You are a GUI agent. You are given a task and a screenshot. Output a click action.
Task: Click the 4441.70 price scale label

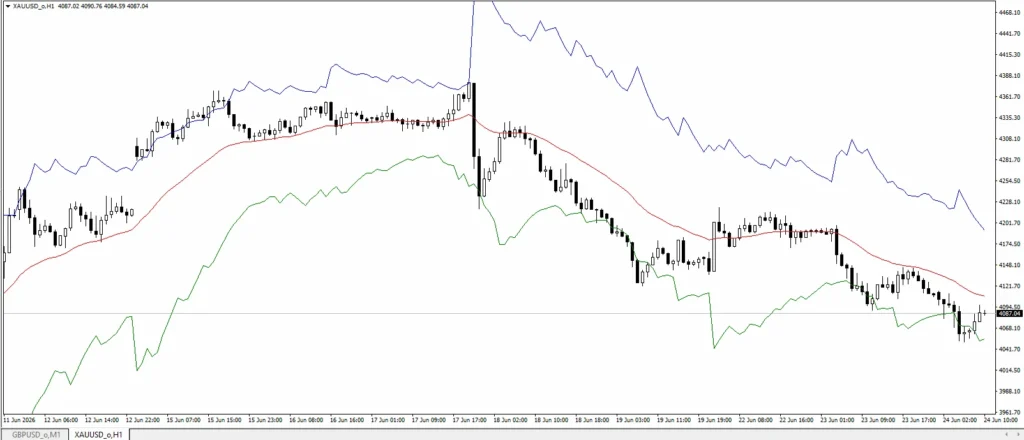(x=1010, y=33)
